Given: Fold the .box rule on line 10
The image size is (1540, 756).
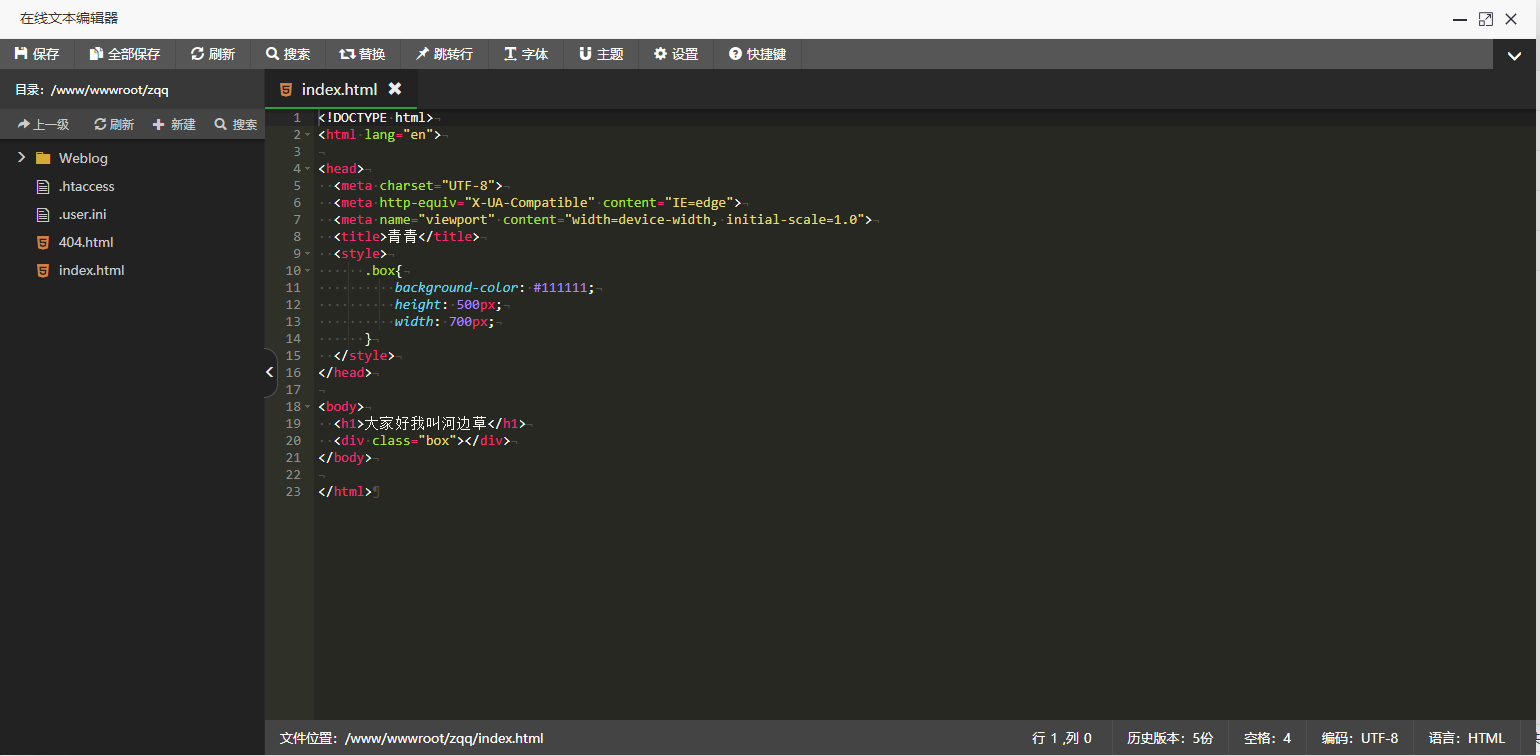Looking at the screenshot, I should (x=308, y=270).
